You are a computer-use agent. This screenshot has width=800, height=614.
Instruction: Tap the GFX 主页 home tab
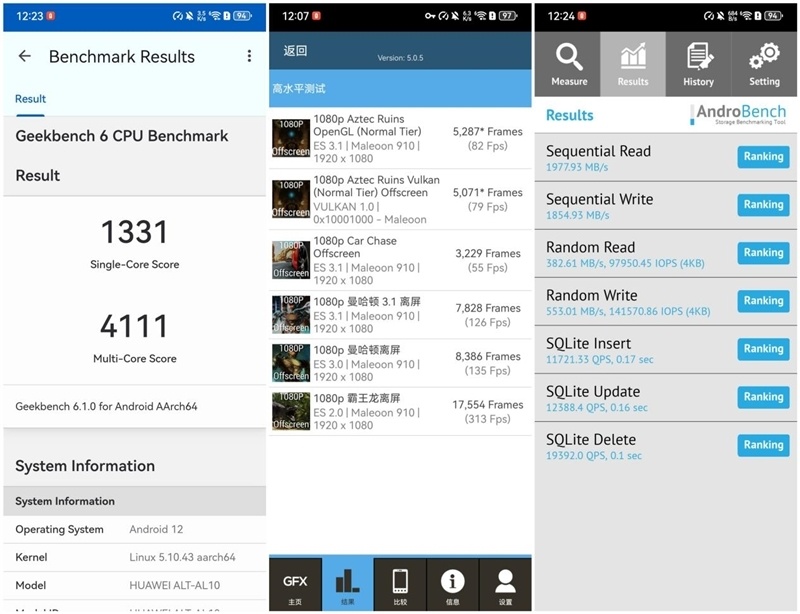pos(295,585)
